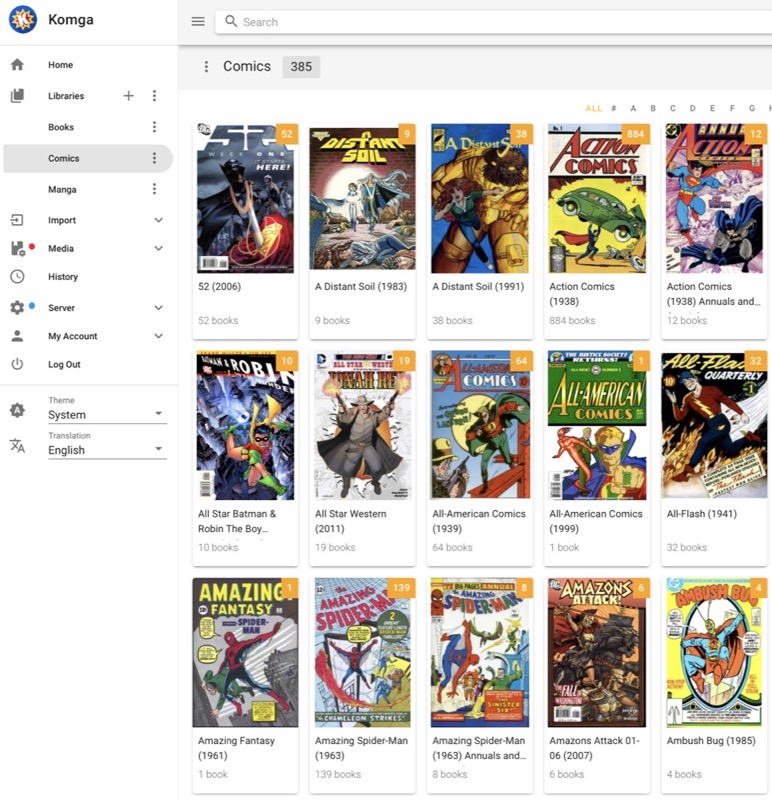Expand the Server settings section

point(158,308)
